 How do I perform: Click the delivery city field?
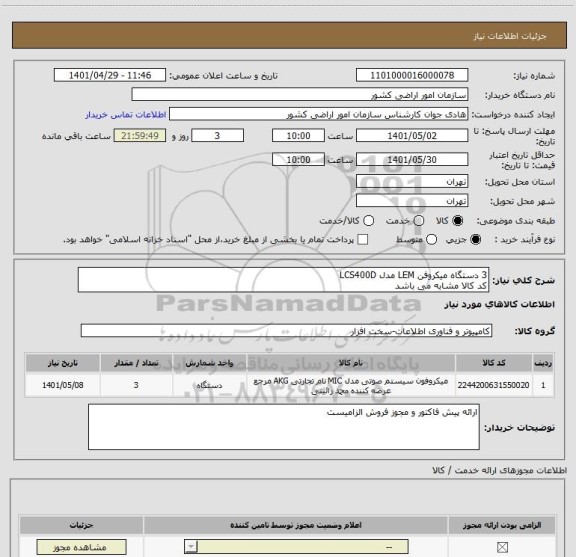point(412,201)
